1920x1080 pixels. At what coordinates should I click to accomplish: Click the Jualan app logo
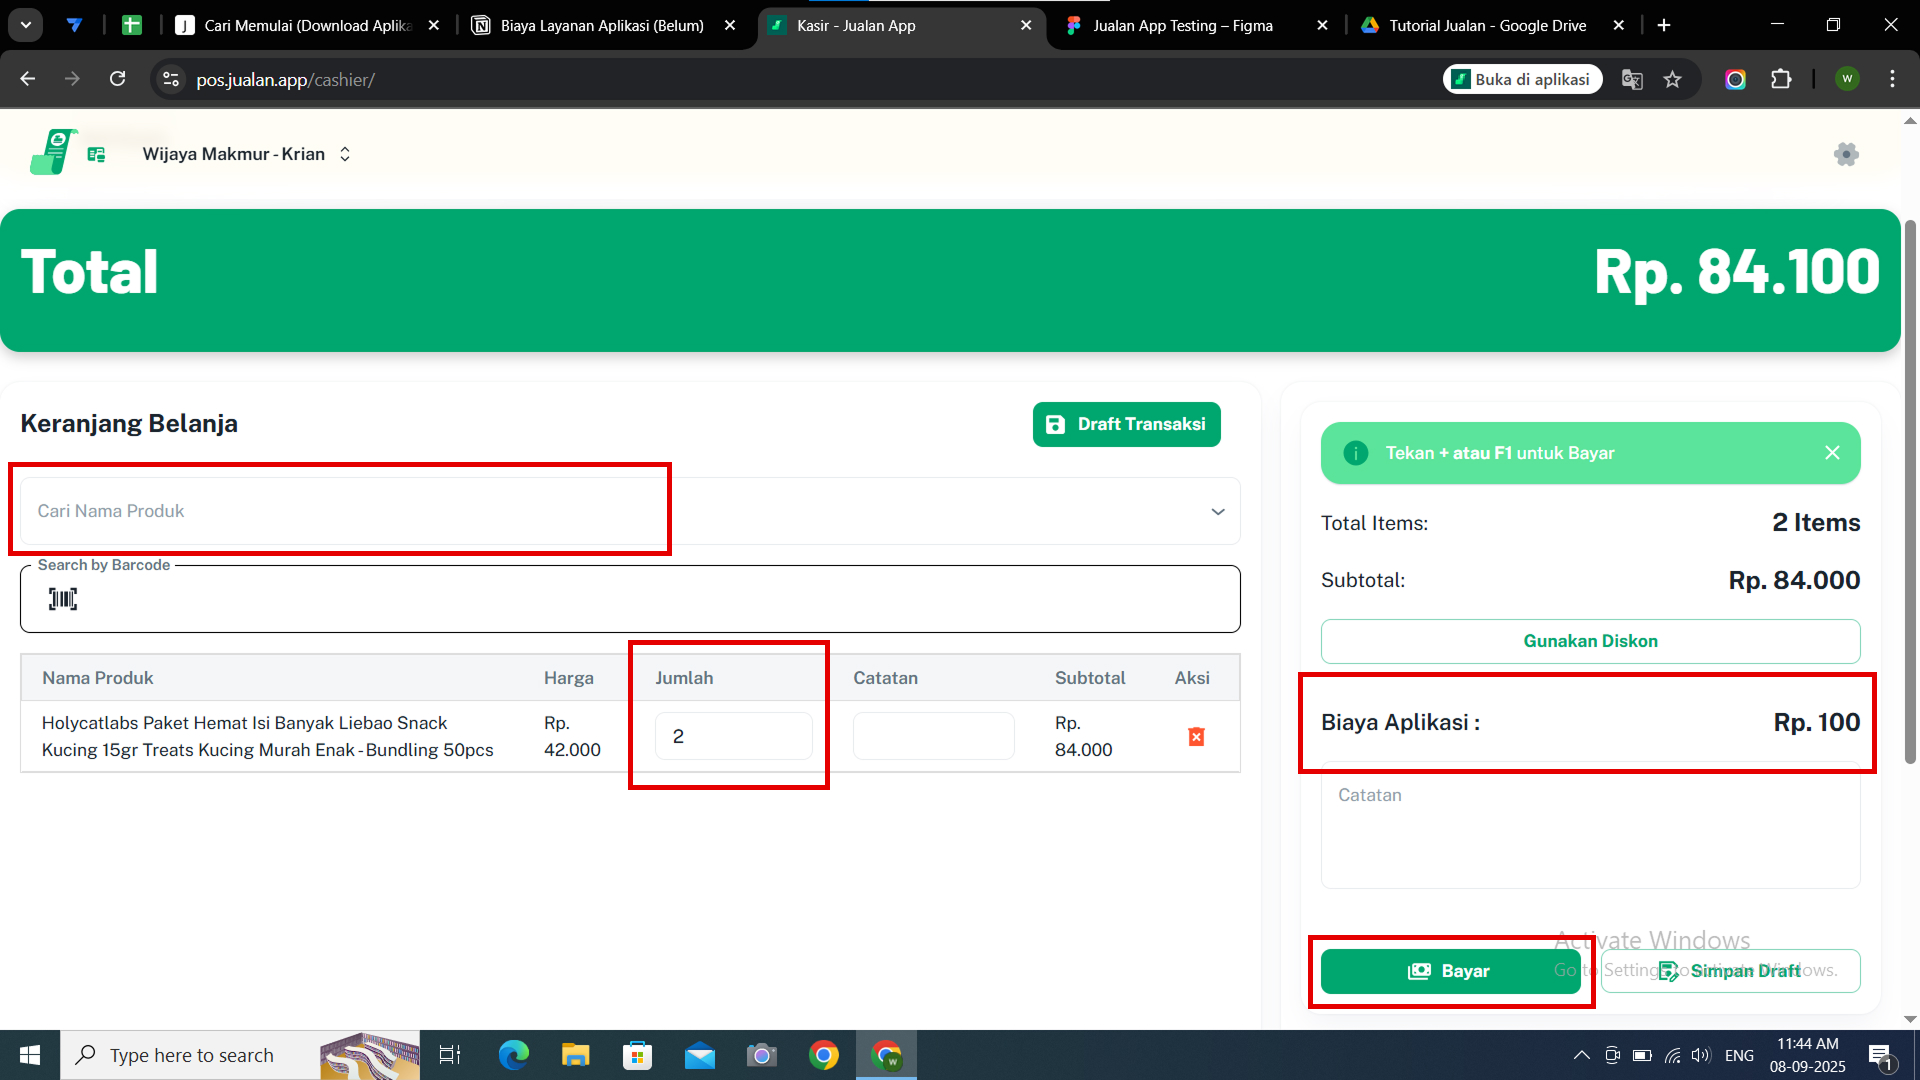pos(53,152)
